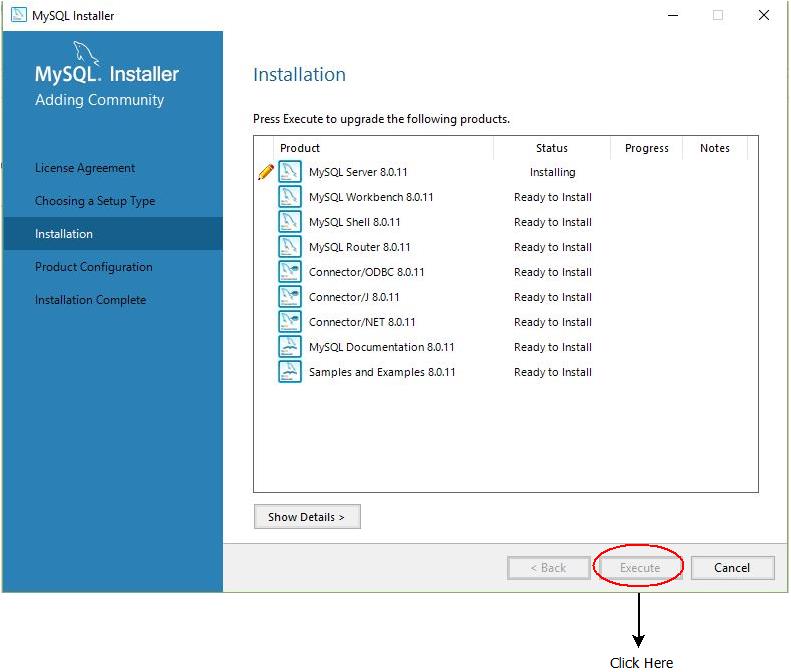The height and width of the screenshot is (672, 791).
Task: Select the MySQL Server 8.0.11 row text
Action: [x=358, y=172]
